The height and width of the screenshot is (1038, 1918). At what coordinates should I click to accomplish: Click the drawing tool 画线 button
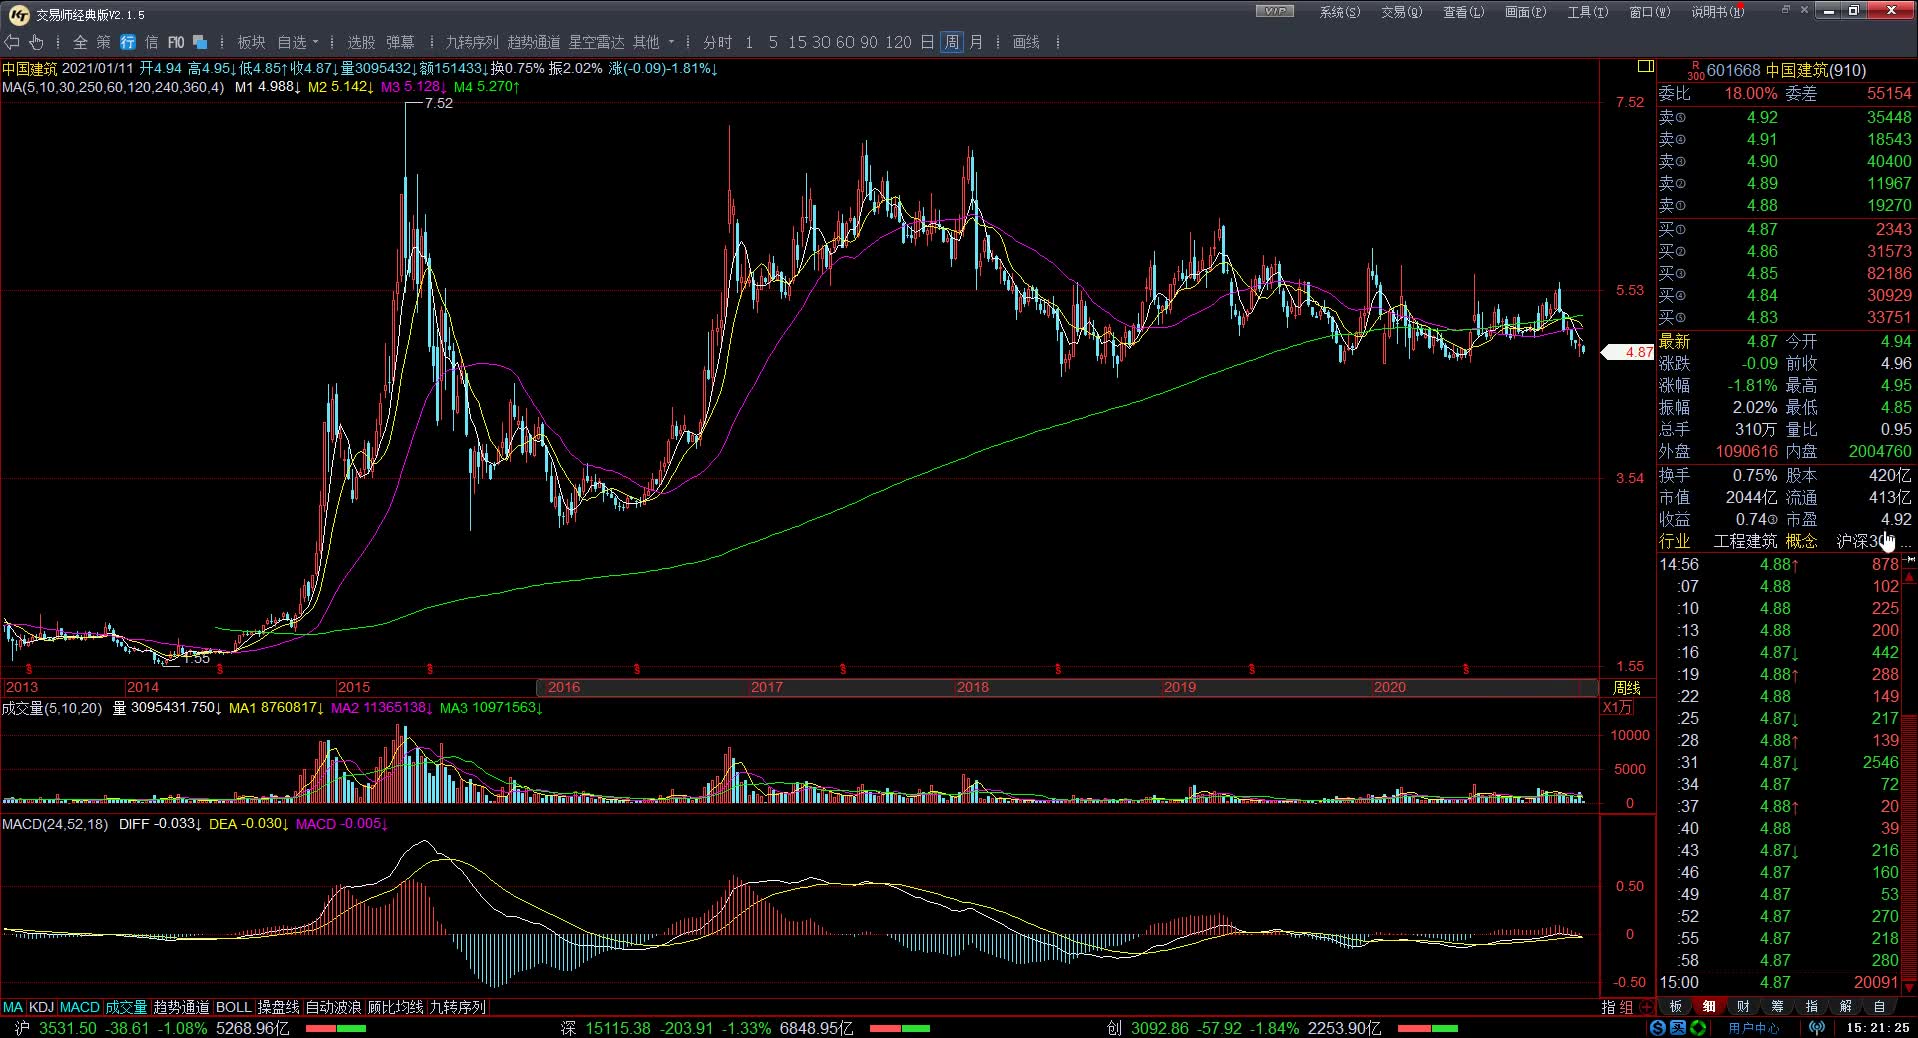pos(1026,42)
